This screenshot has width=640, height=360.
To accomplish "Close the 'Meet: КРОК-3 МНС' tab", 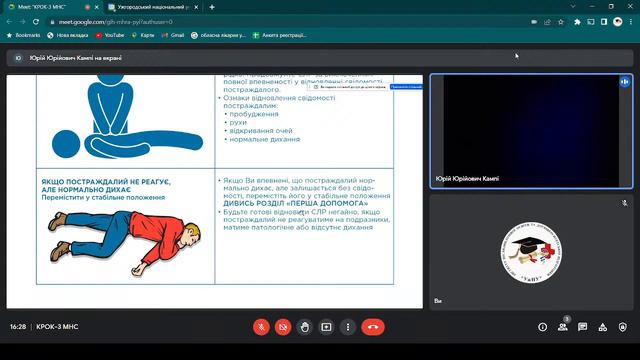I will click(97, 7).
